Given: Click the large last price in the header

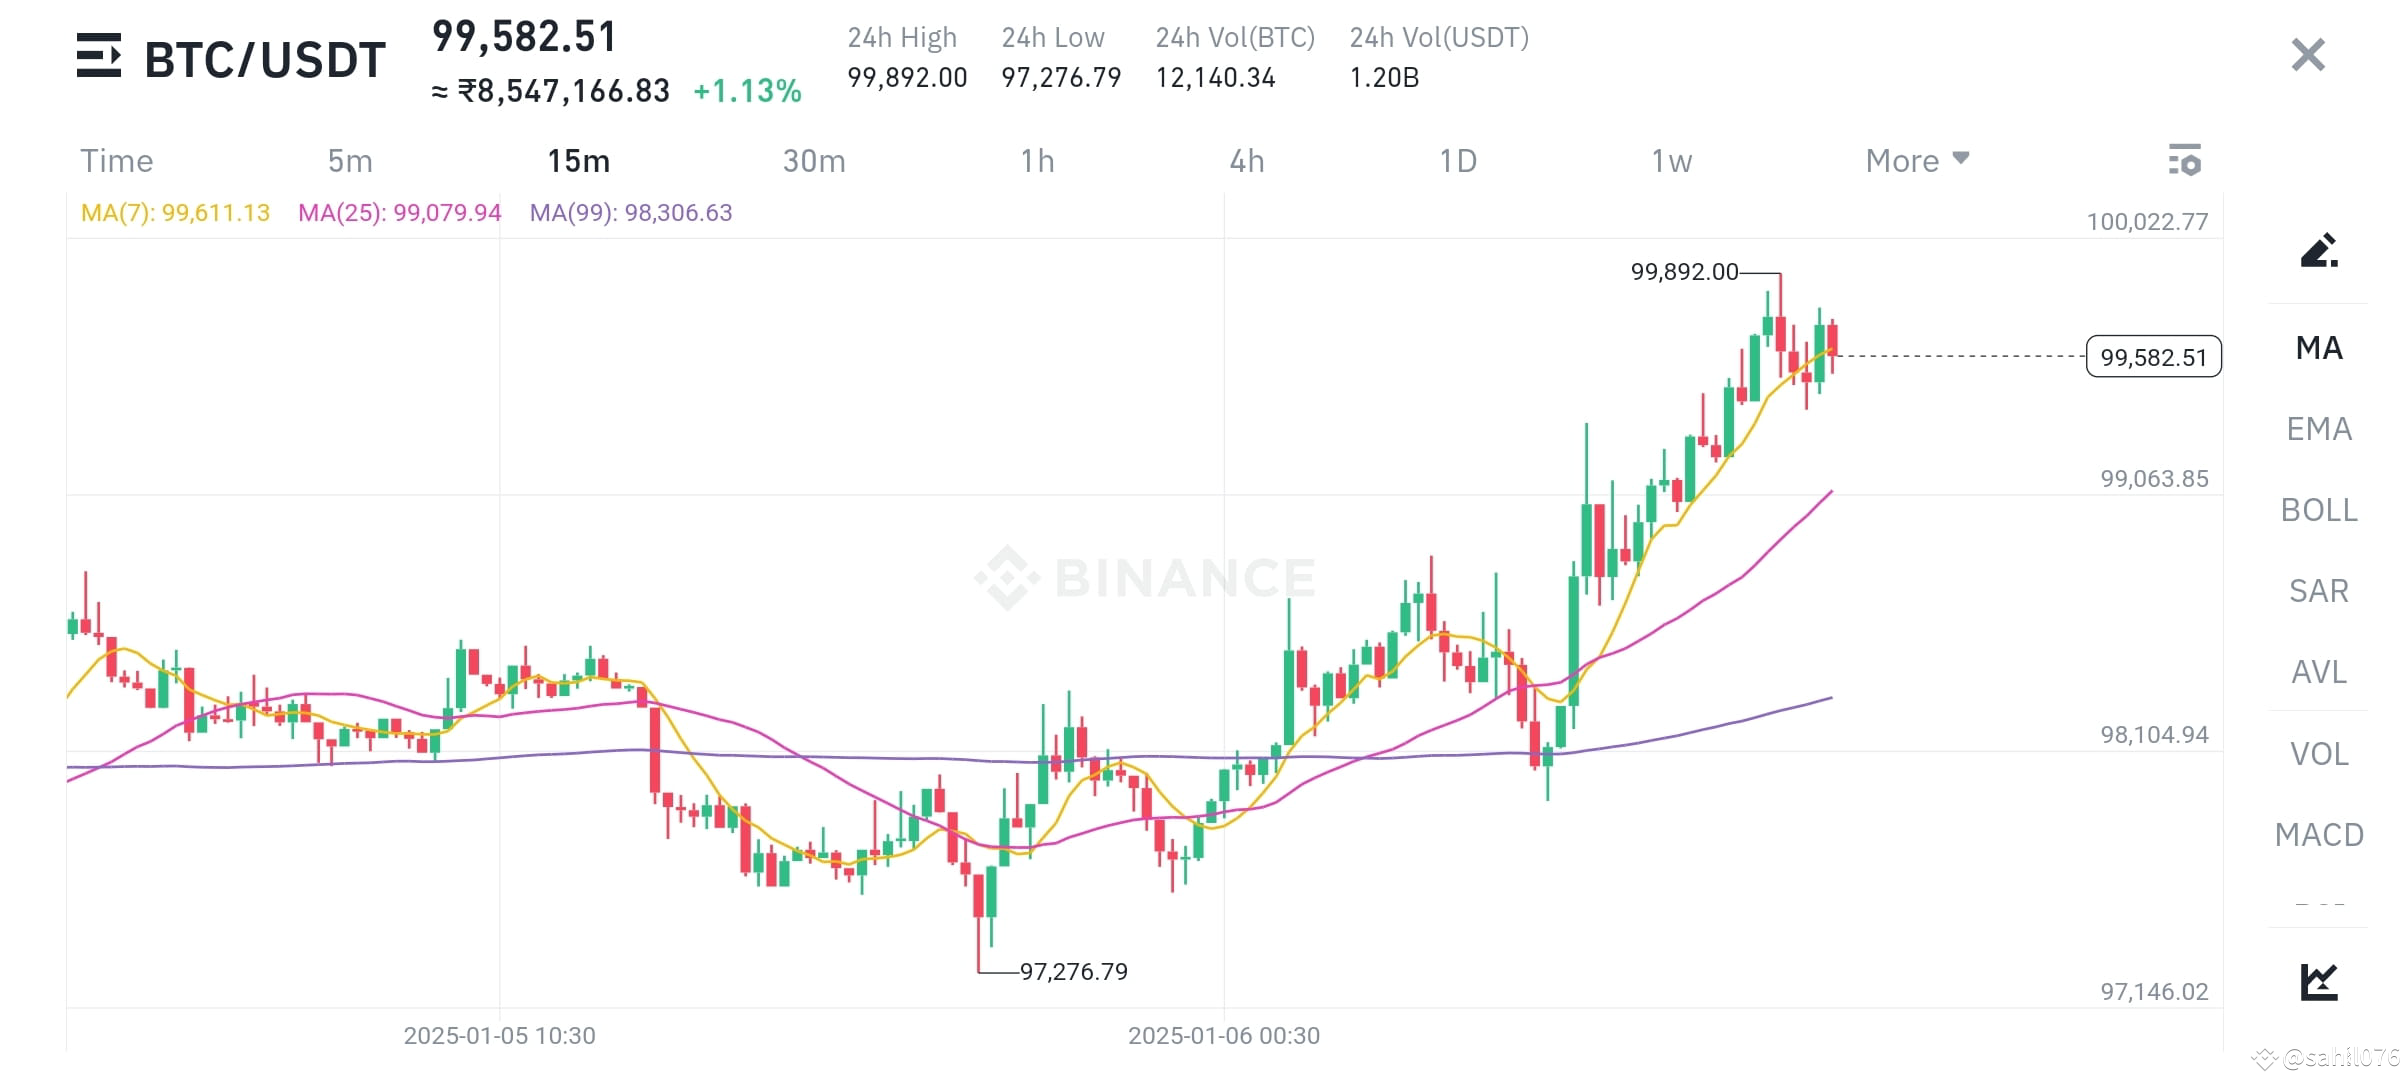Looking at the screenshot, I should click(524, 37).
